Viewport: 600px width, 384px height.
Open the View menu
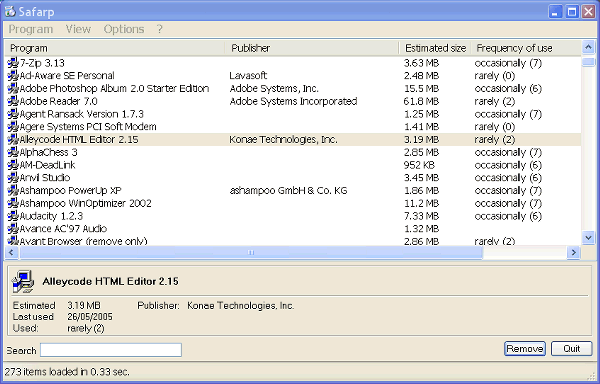click(x=78, y=29)
